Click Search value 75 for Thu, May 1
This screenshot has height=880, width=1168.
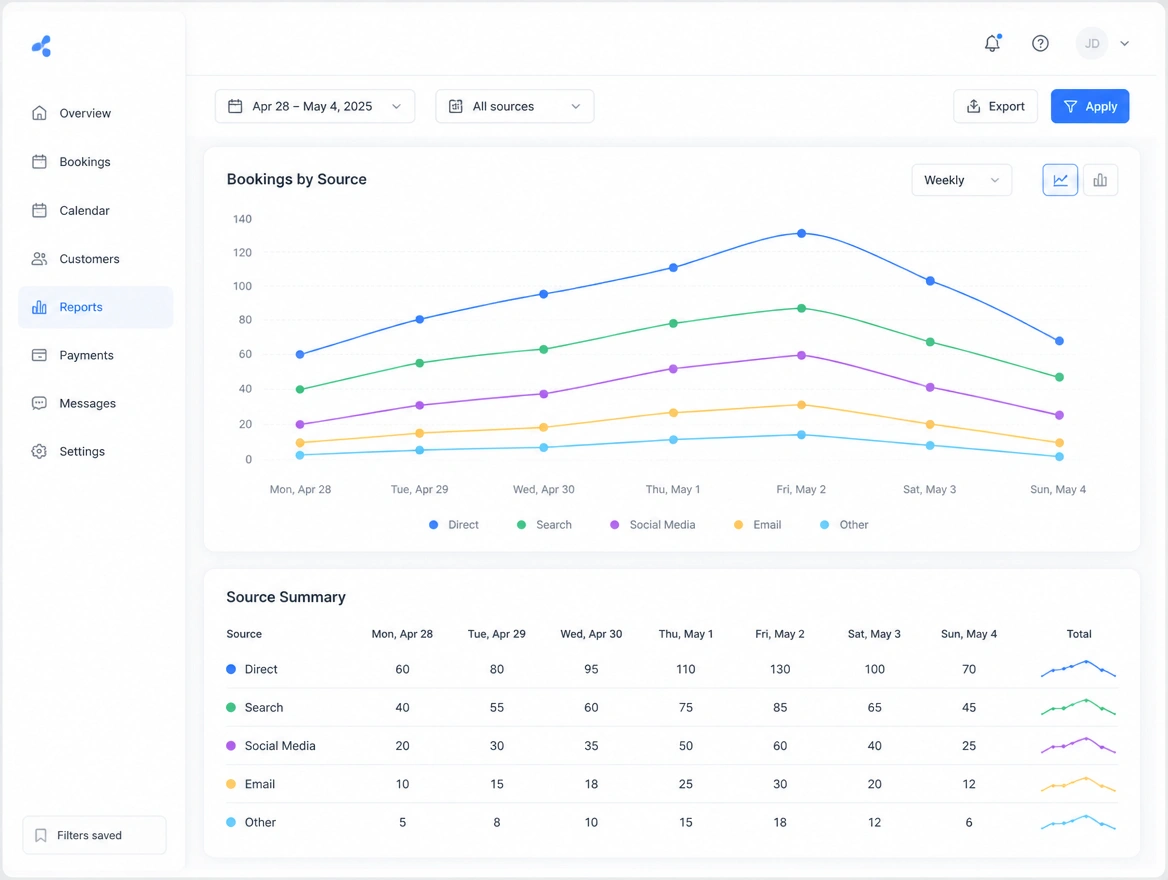click(x=685, y=707)
